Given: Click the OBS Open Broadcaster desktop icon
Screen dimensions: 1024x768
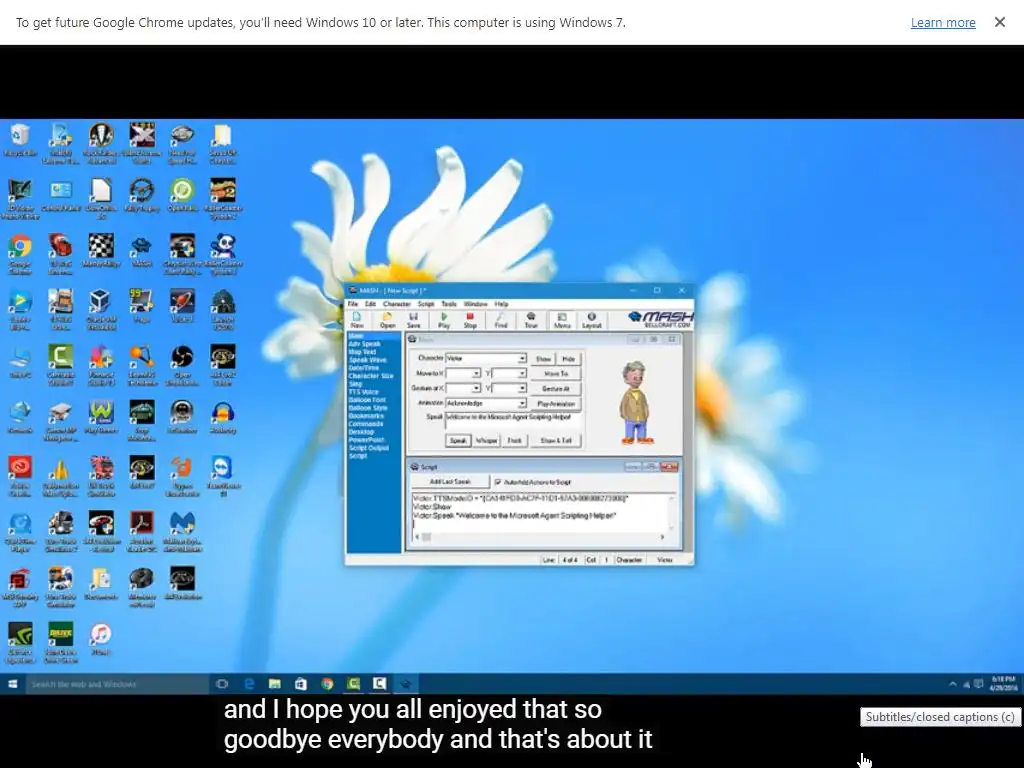Looking at the screenshot, I should pos(182,357).
